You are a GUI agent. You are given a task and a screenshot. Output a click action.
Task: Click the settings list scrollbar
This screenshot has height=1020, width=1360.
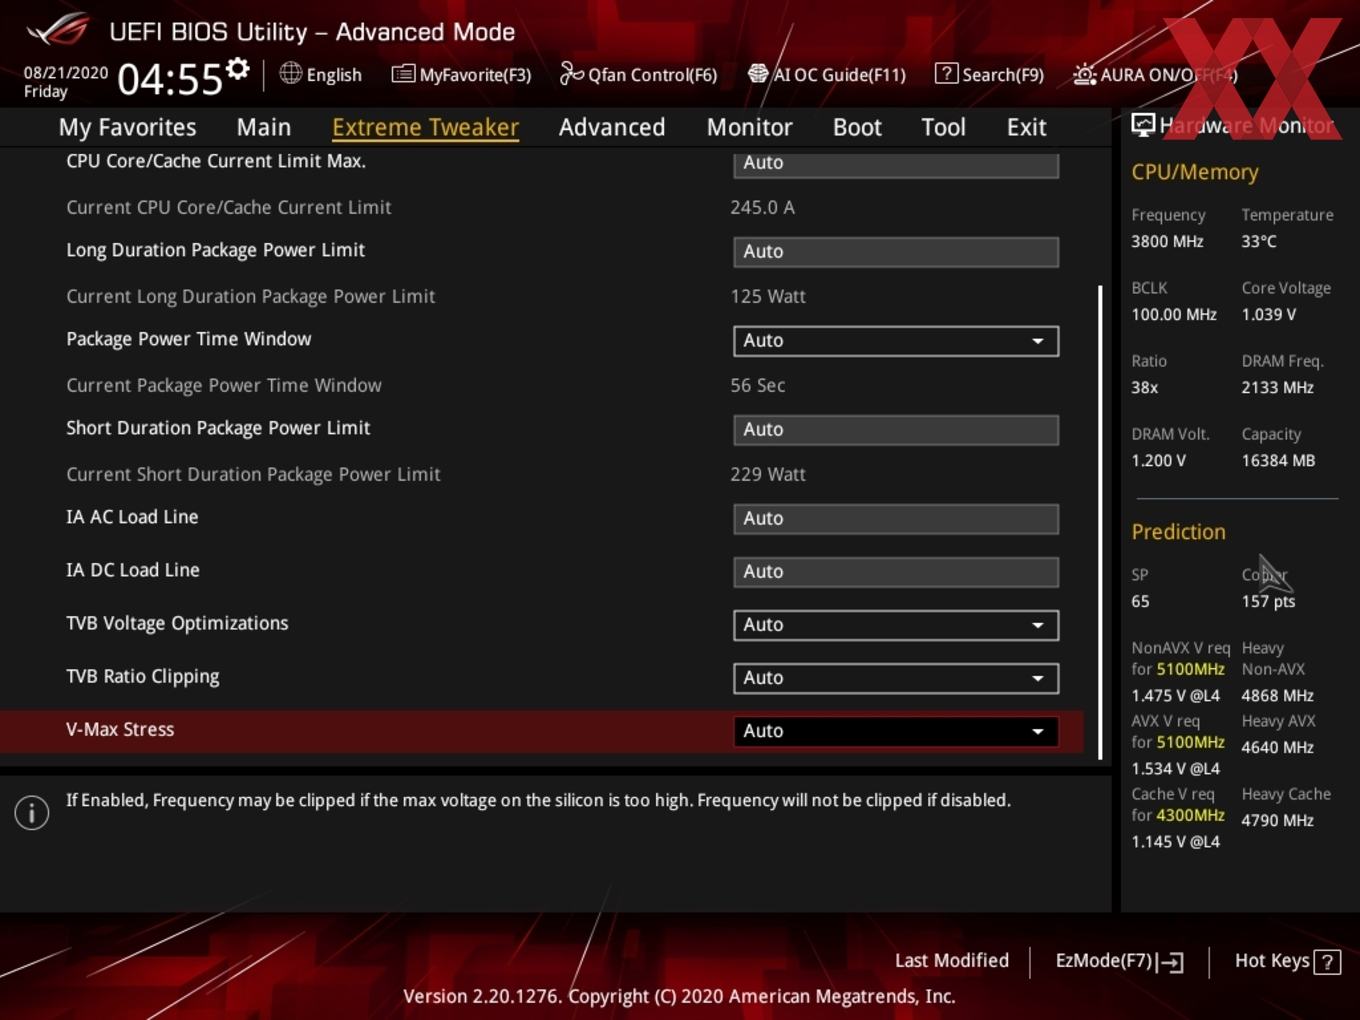[1100, 522]
